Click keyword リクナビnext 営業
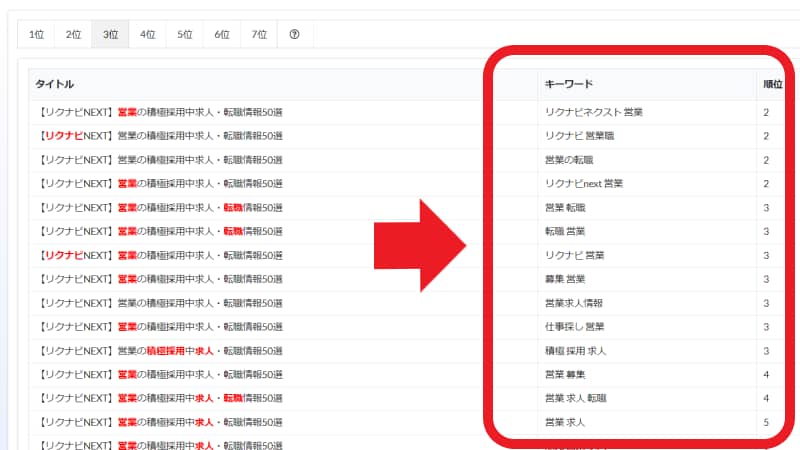The width and height of the screenshot is (800, 450). pyautogui.click(x=584, y=184)
